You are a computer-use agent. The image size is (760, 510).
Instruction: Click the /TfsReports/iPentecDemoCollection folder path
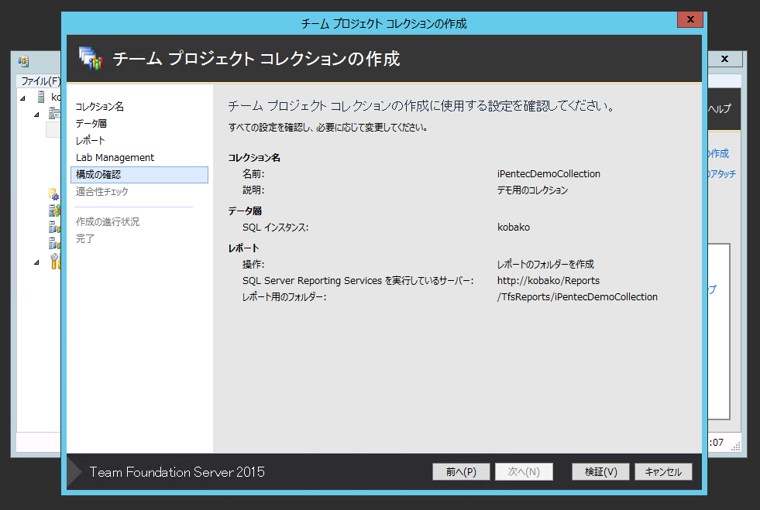coord(577,297)
